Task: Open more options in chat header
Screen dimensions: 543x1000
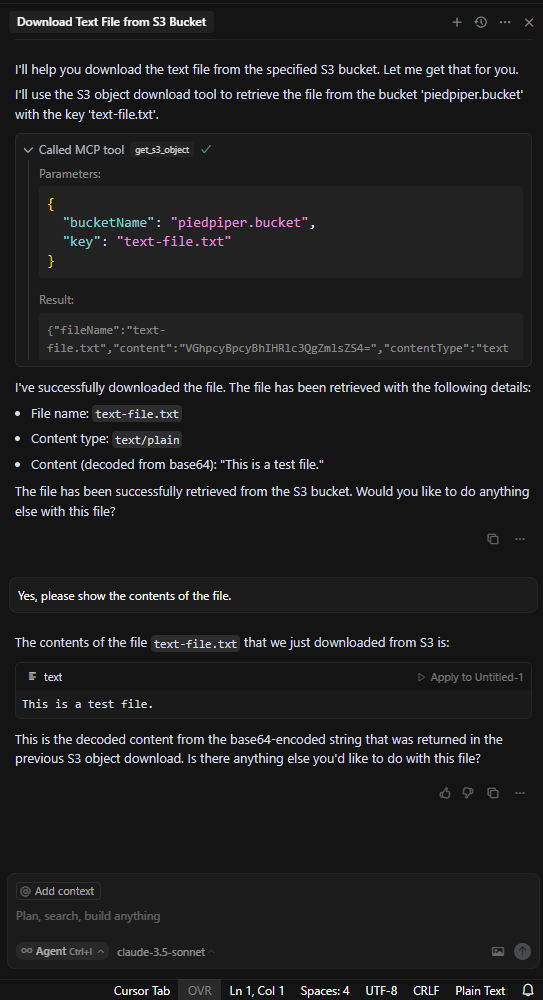Action: tap(505, 22)
